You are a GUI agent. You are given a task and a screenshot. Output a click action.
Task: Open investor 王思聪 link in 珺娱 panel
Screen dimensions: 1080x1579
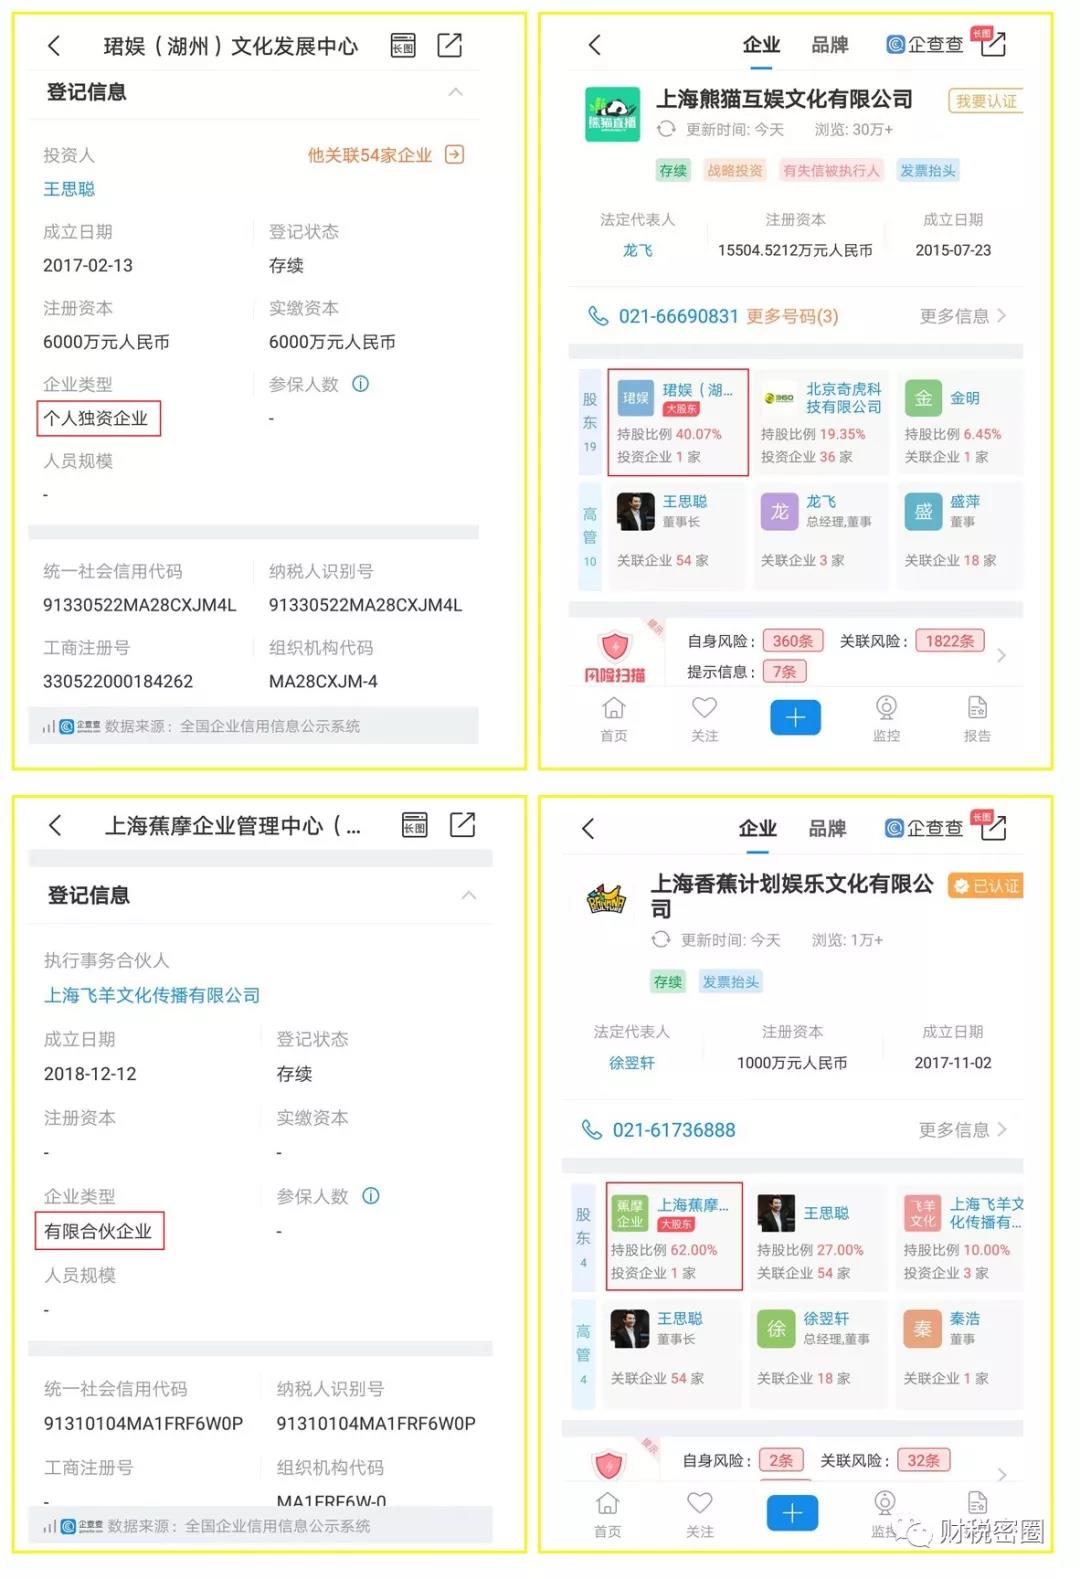coord(69,189)
